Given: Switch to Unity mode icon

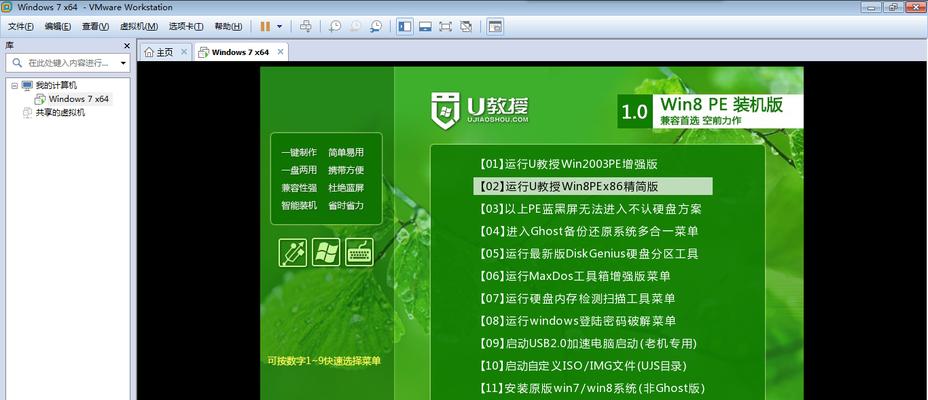Looking at the screenshot, I should [x=466, y=27].
